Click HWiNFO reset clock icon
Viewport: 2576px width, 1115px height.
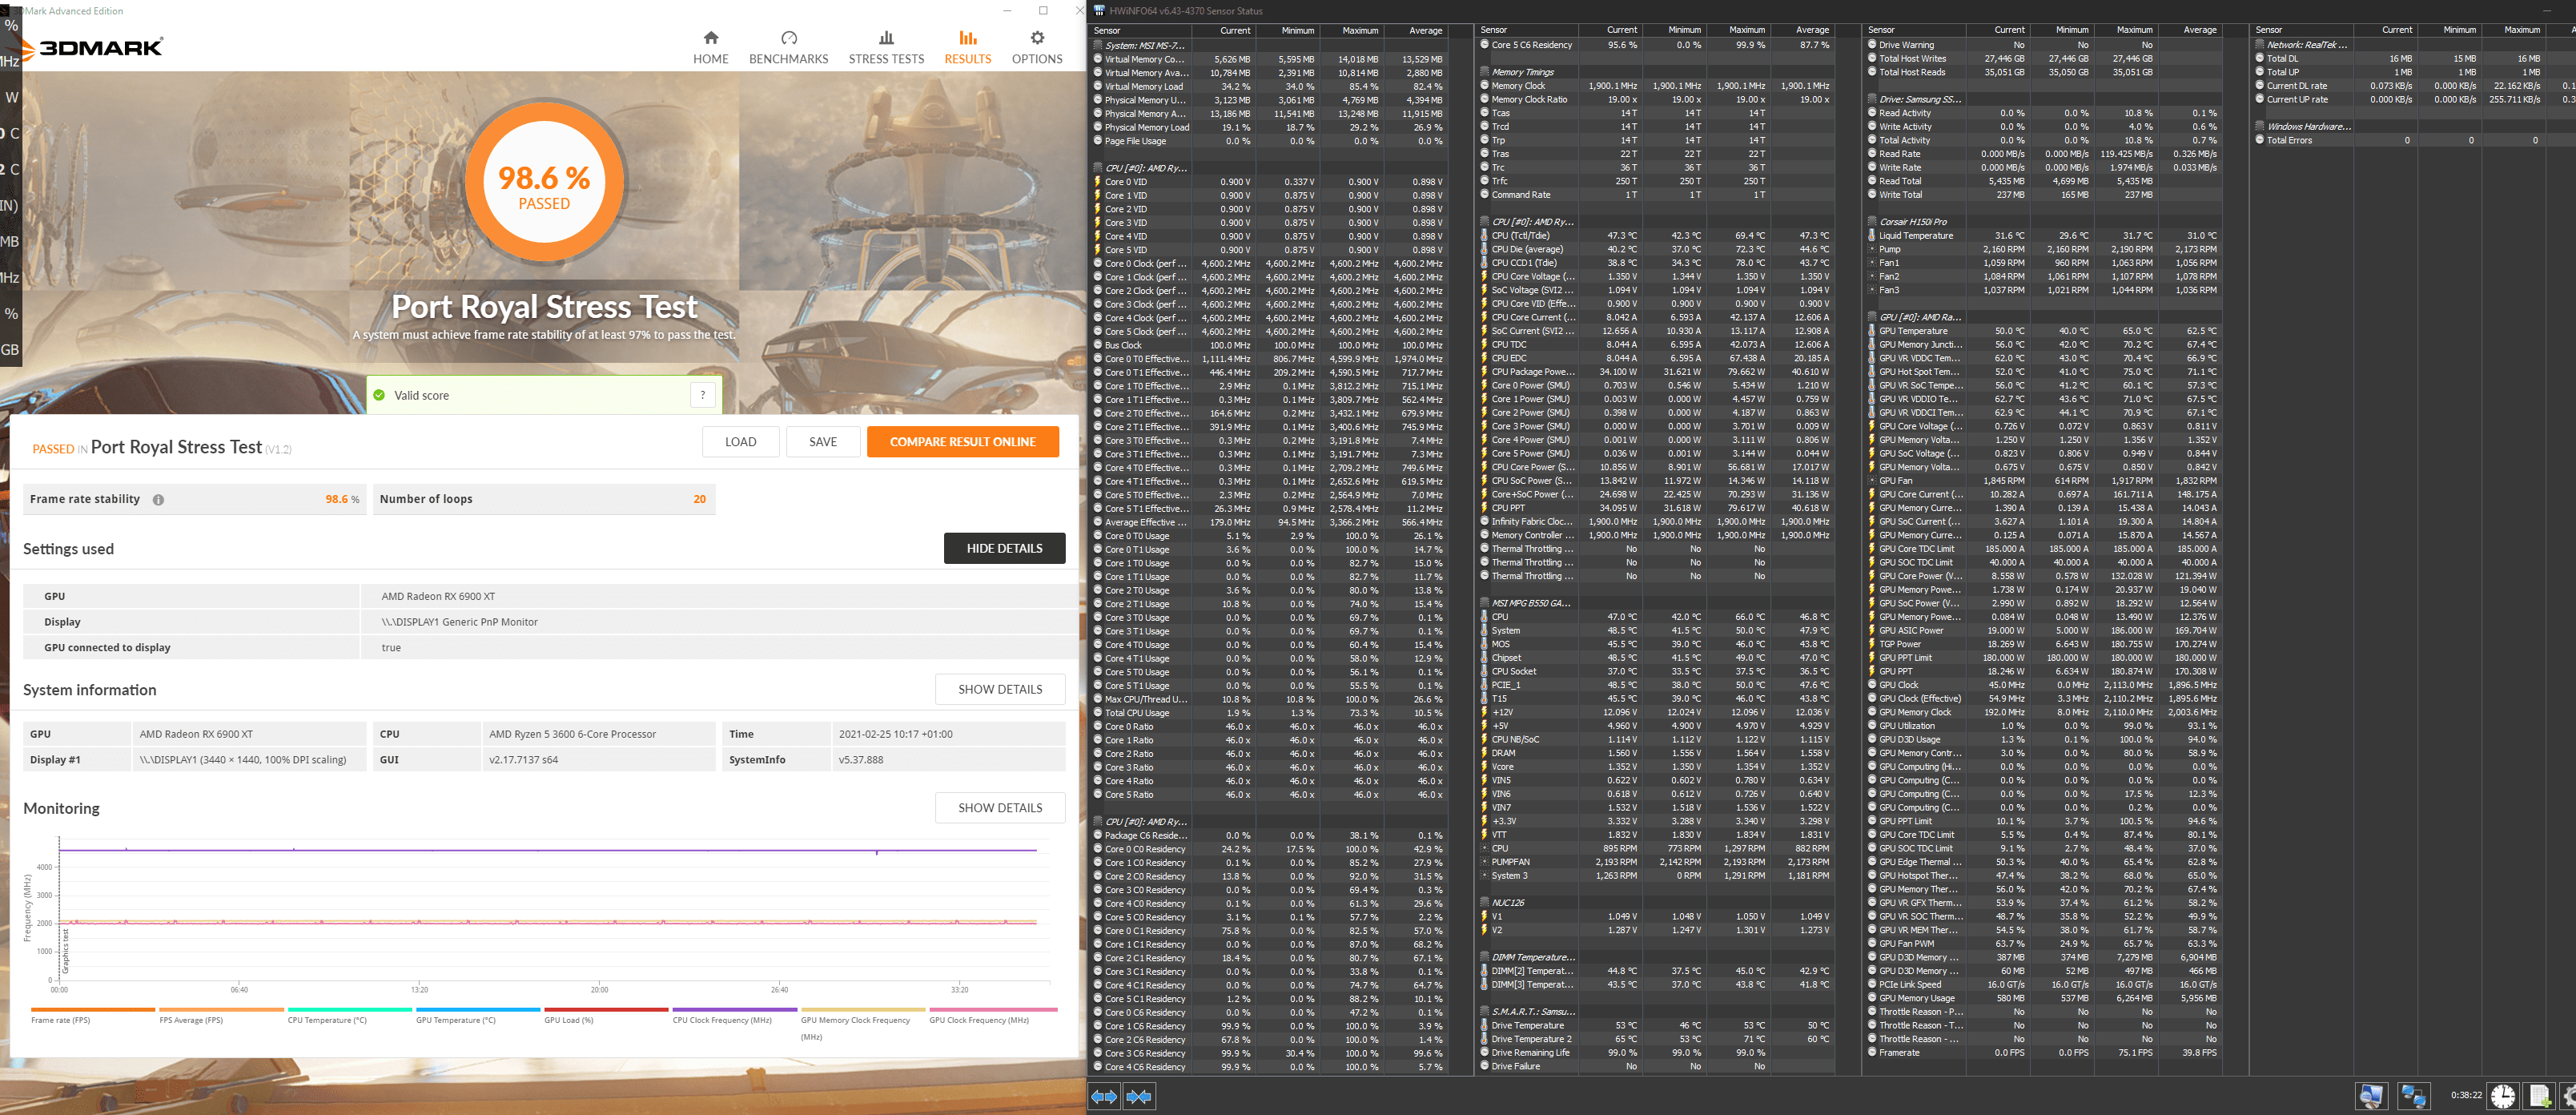pyautogui.click(x=2502, y=1096)
